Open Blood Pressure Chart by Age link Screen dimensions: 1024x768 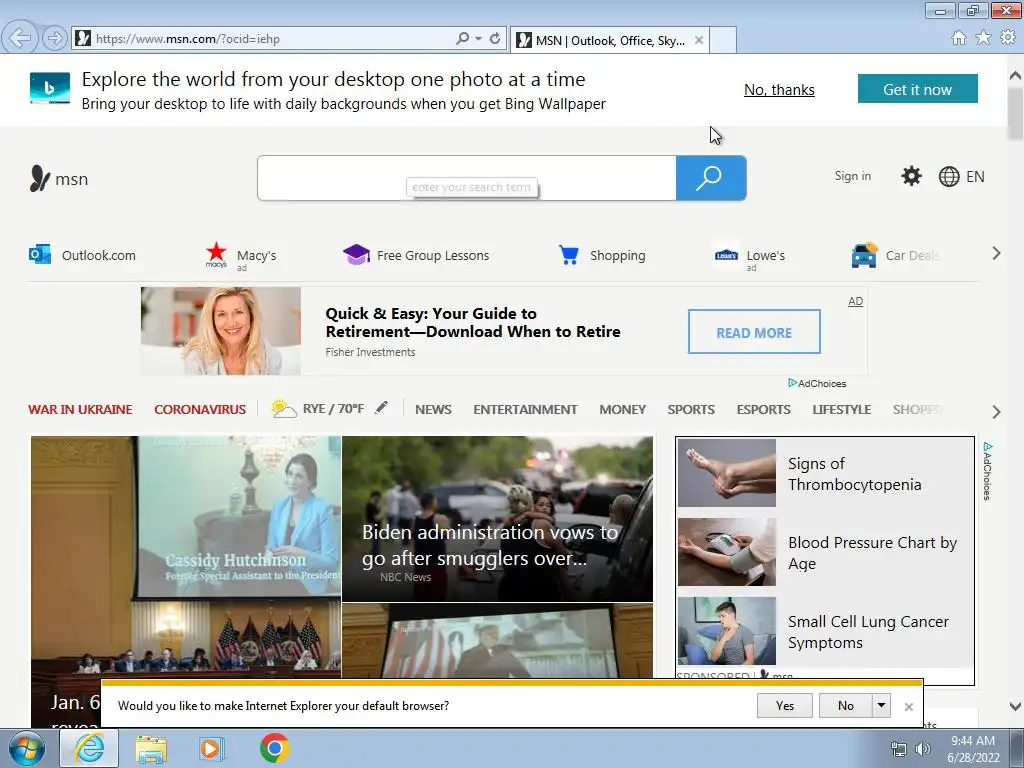[x=872, y=552]
